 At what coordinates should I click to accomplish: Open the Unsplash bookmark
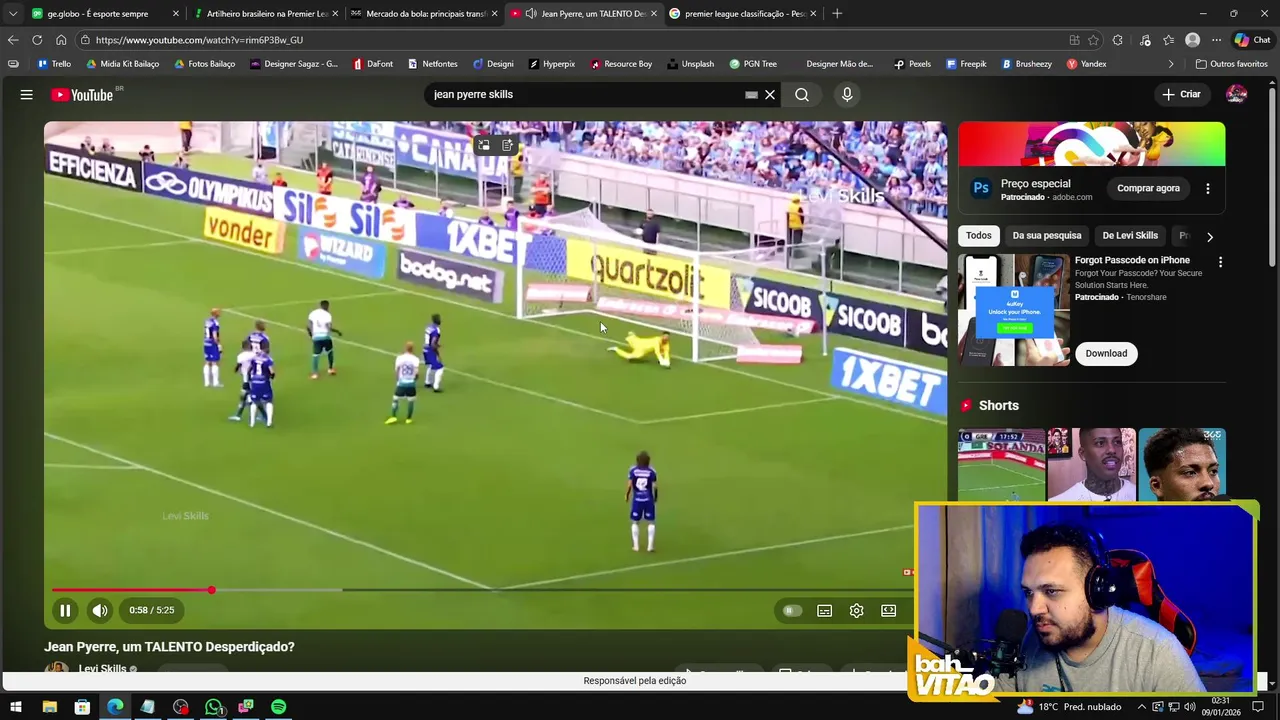[x=689, y=64]
